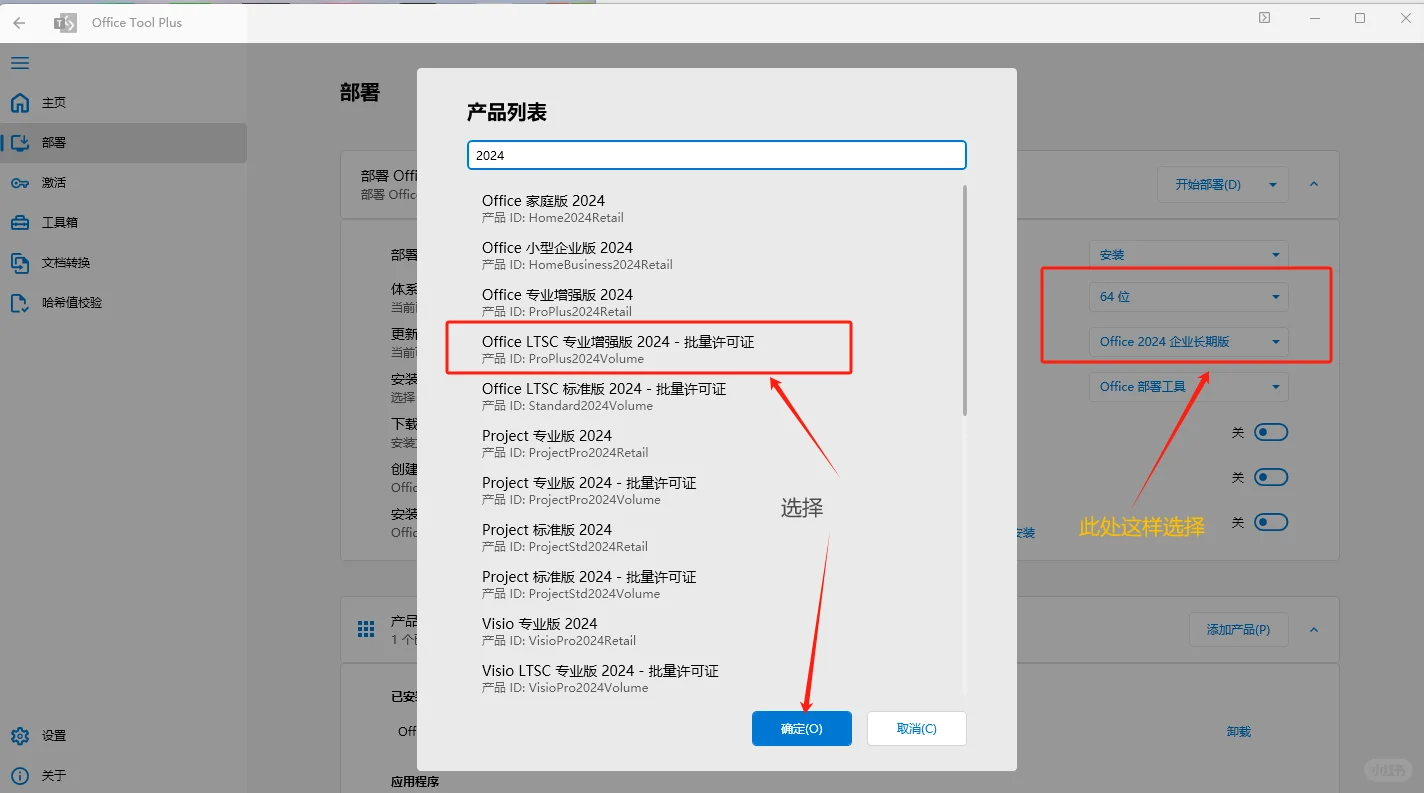Confirm selection with 确定(O) button
This screenshot has width=1424, height=793.
(x=801, y=728)
